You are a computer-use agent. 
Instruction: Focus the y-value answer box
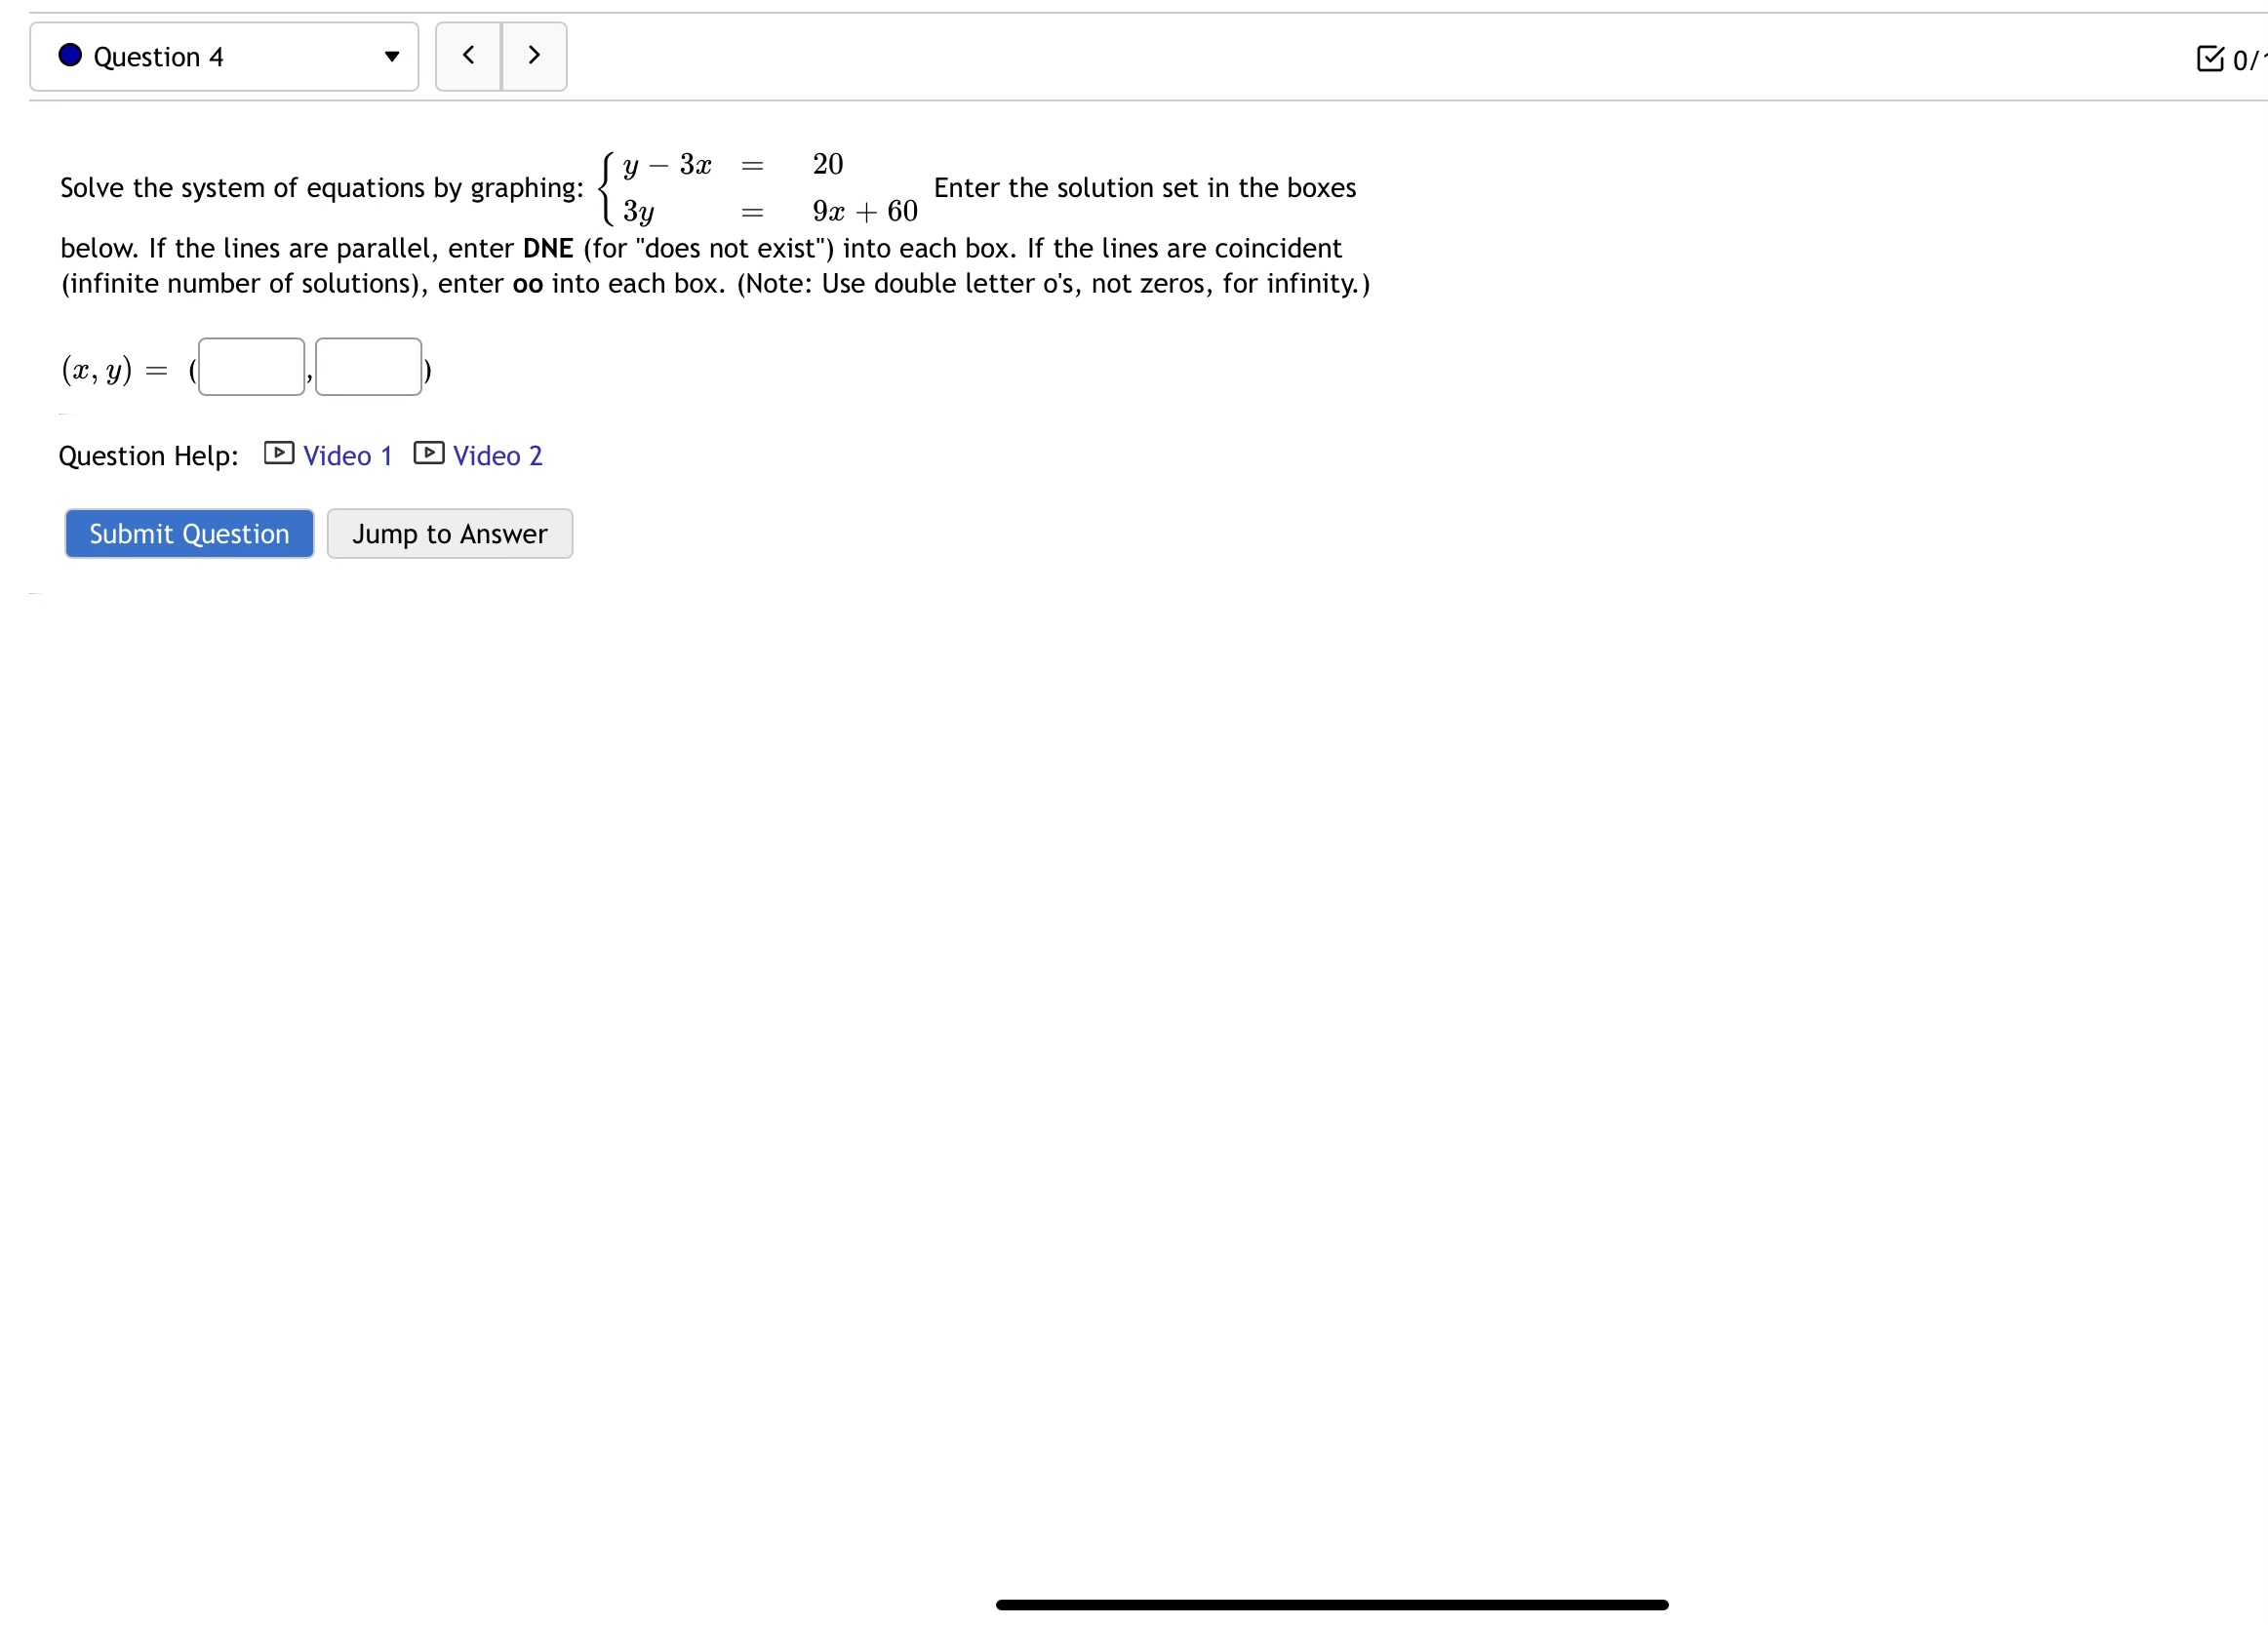[368, 367]
